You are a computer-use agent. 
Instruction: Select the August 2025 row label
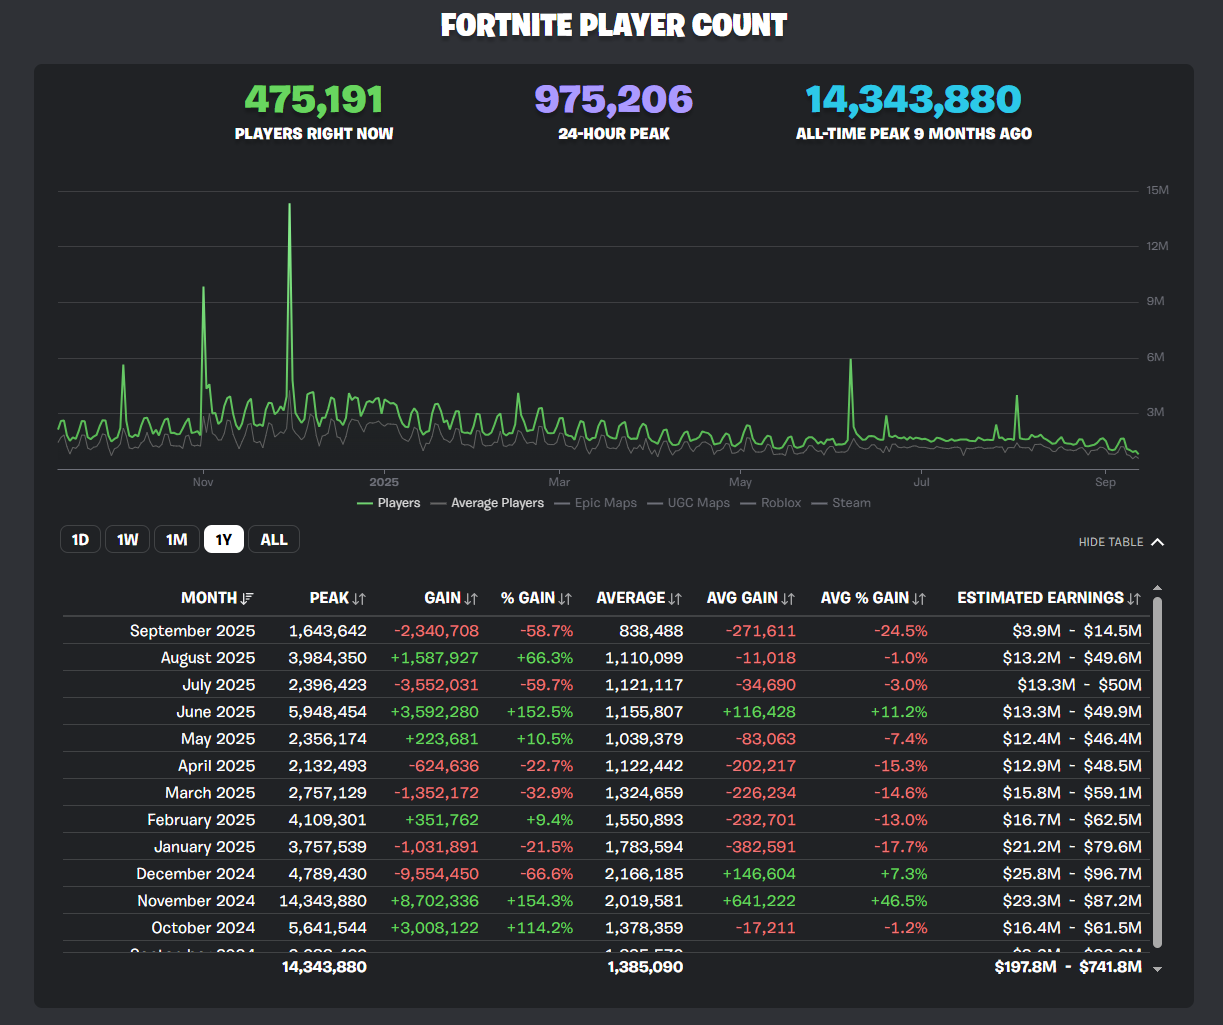coord(208,658)
